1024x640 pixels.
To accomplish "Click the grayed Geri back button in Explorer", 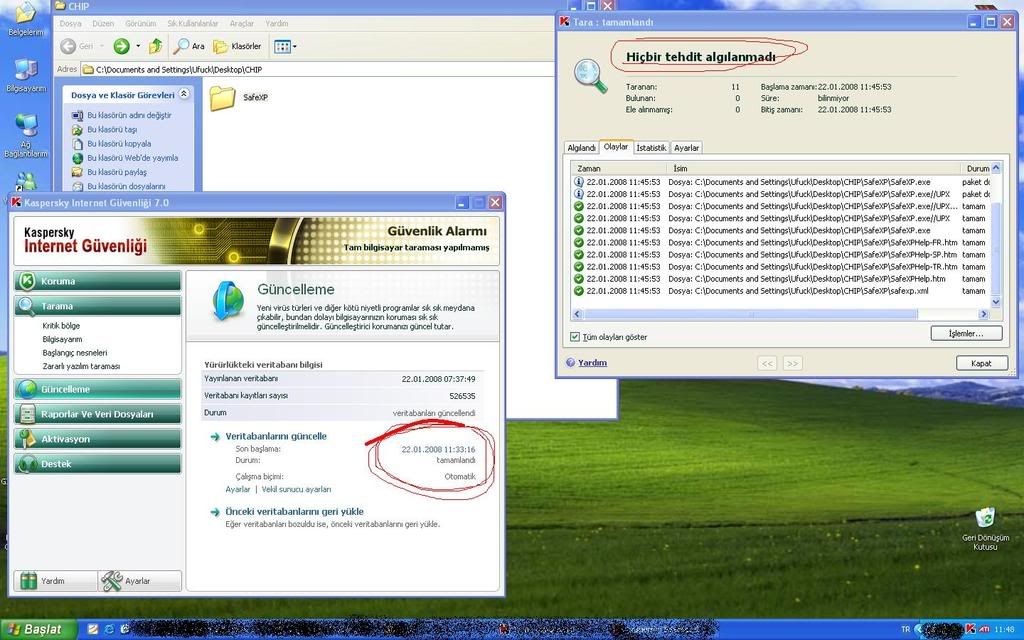I will [78, 46].
